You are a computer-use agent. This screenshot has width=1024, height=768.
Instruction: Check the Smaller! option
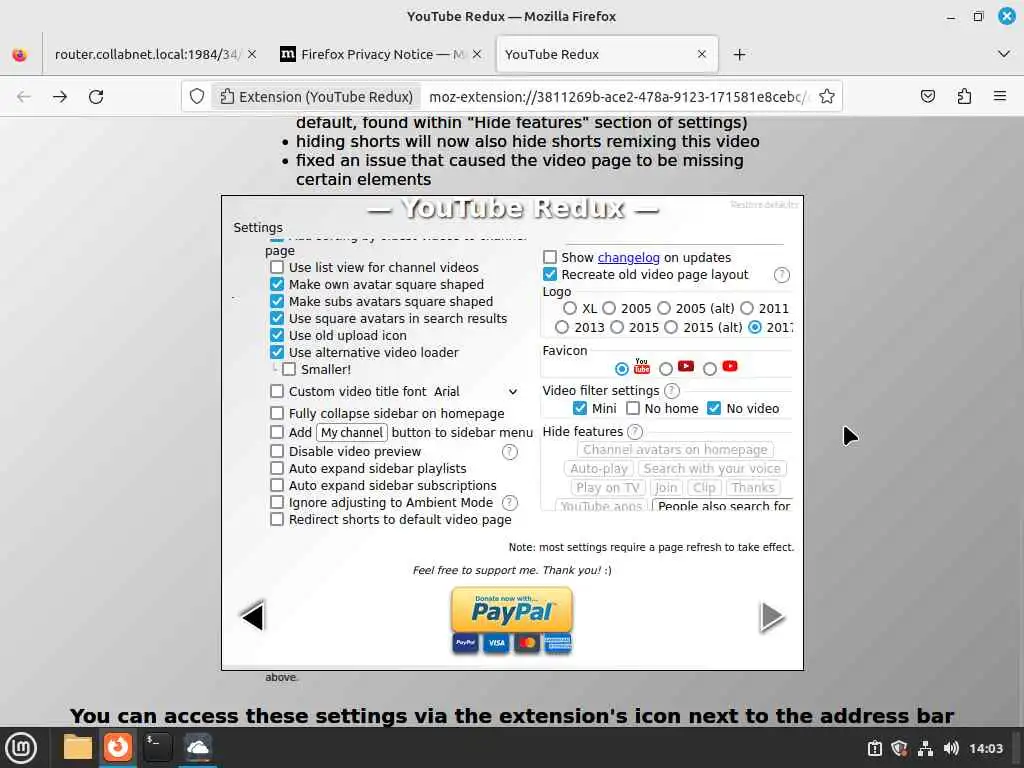[x=289, y=369]
